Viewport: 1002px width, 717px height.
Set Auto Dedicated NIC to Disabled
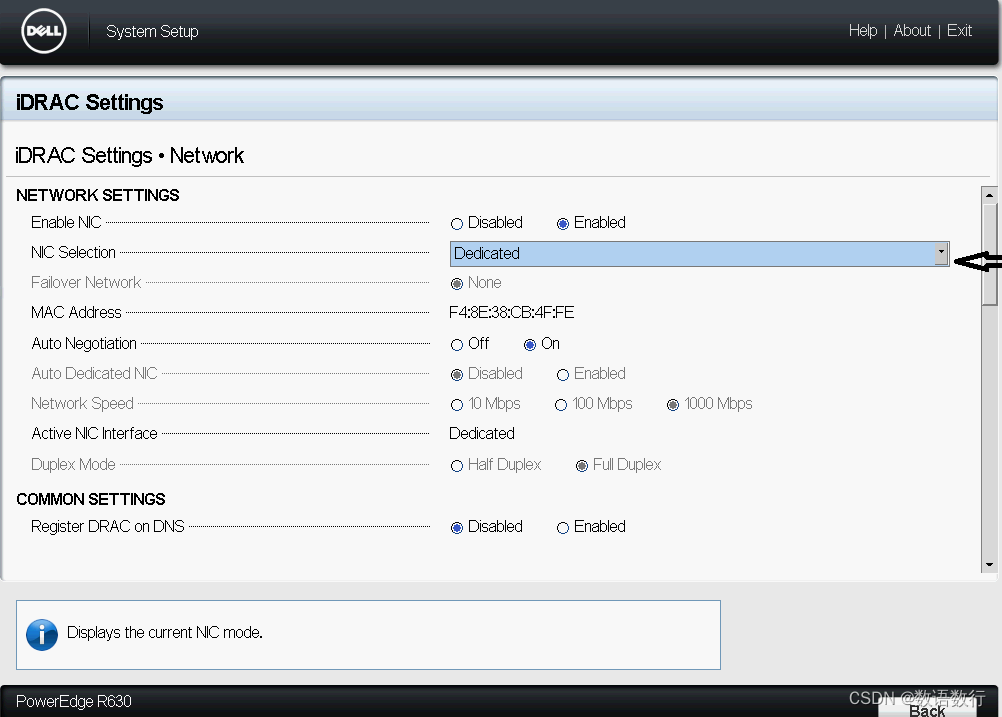pyautogui.click(x=456, y=375)
